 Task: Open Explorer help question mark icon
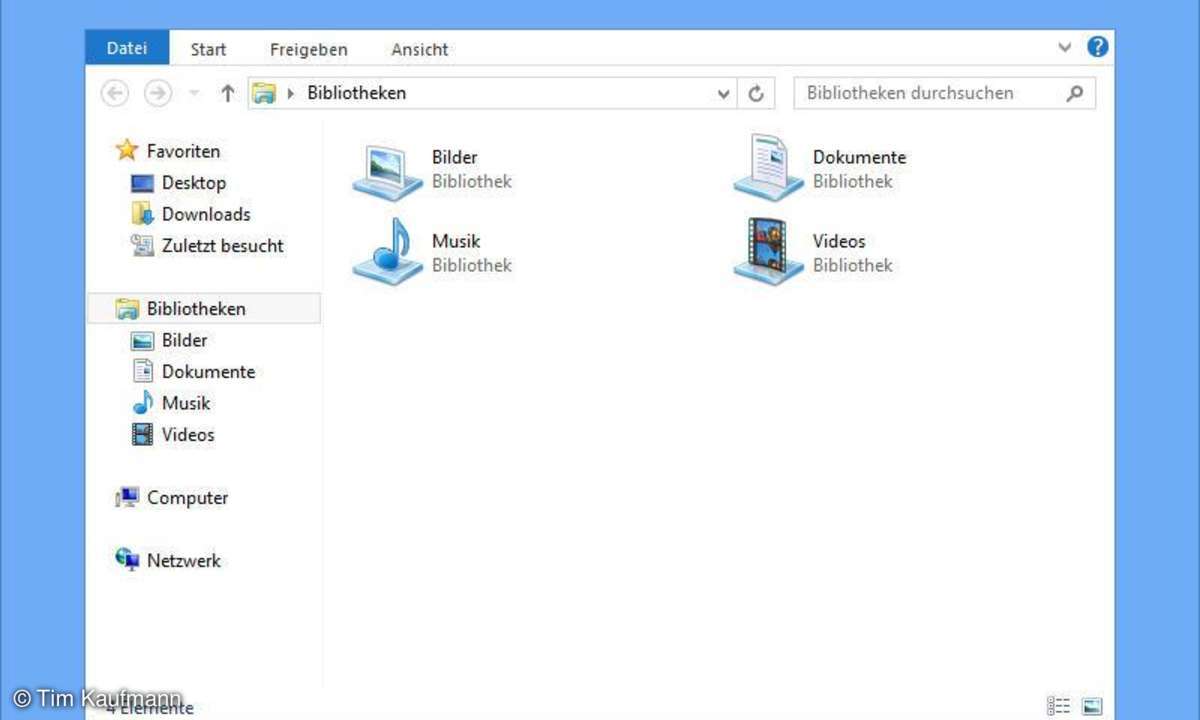point(1097,46)
